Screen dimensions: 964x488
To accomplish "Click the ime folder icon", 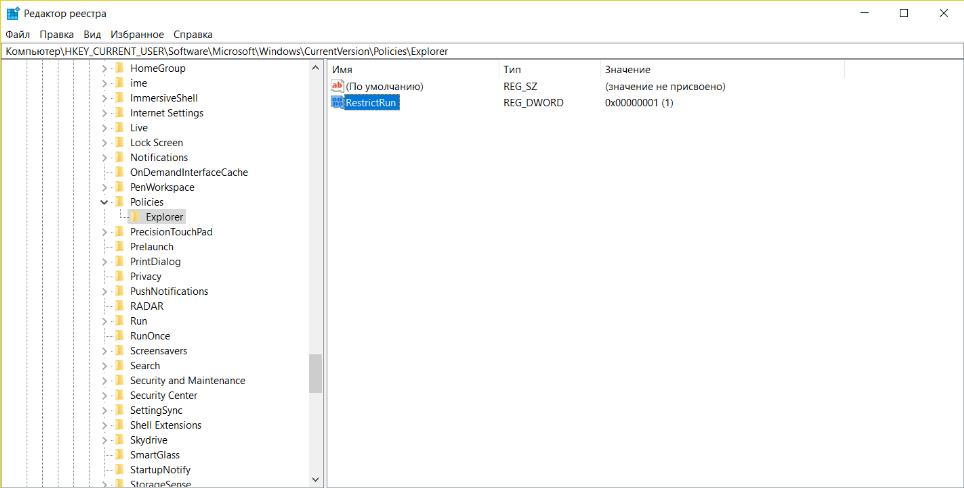I will click(119, 83).
